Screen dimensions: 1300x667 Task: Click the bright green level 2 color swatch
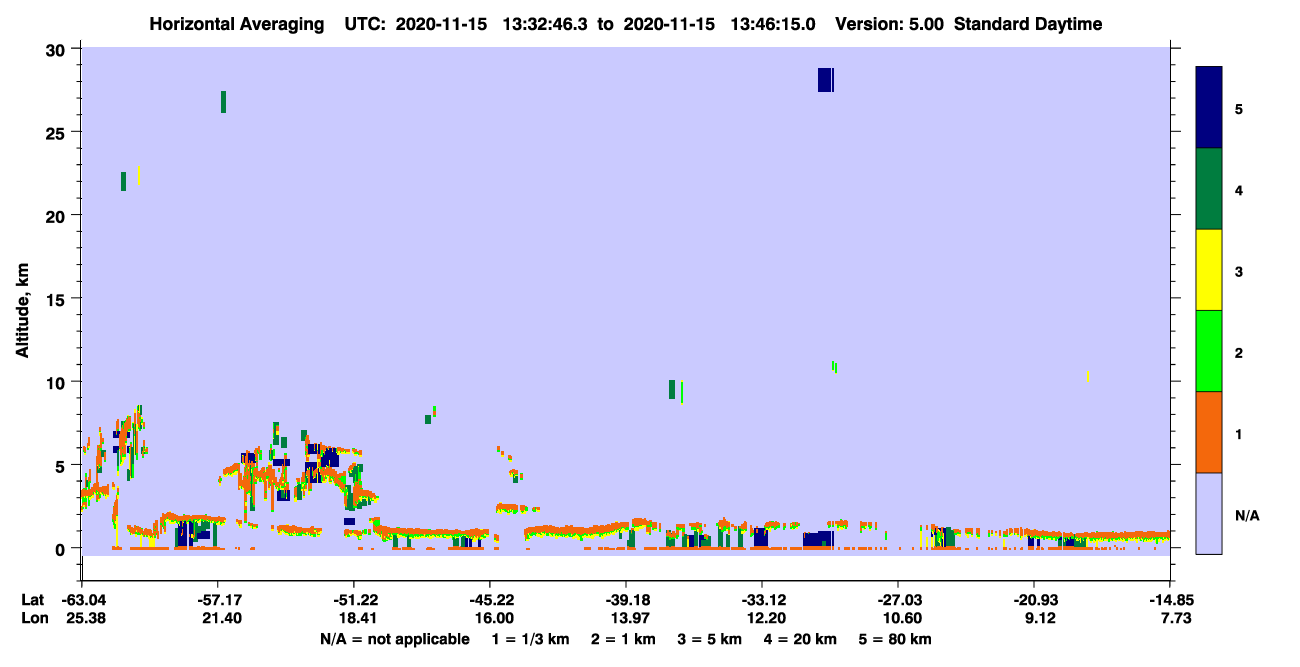pyautogui.click(x=1209, y=351)
